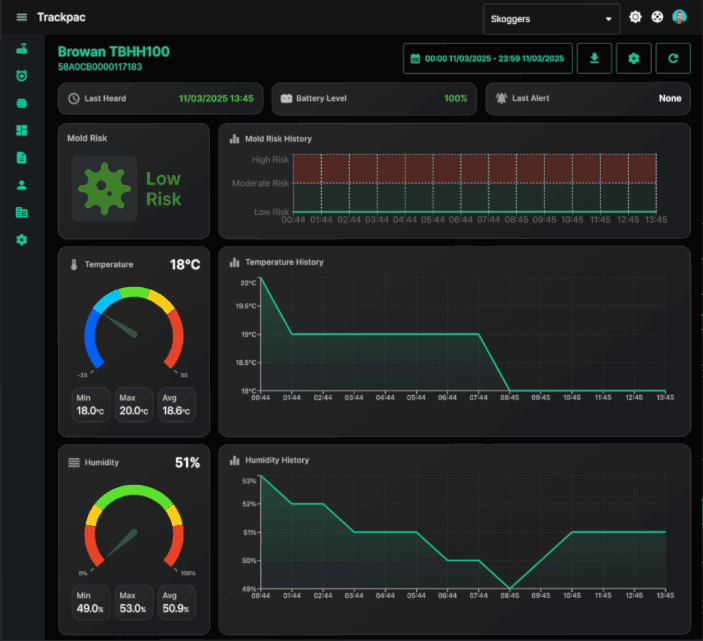
Task: Open settings gear icon in sidebar
Action: coord(22,240)
